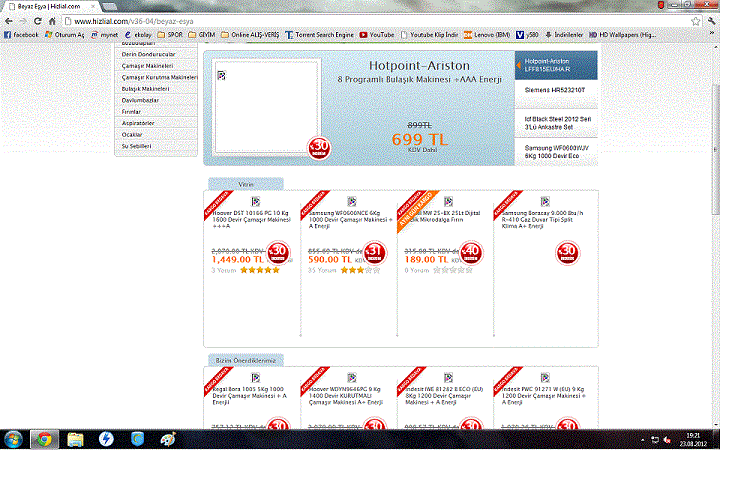Click the 1,449.00 TL price
This screenshot has height=499, width=750.
tap(238, 259)
